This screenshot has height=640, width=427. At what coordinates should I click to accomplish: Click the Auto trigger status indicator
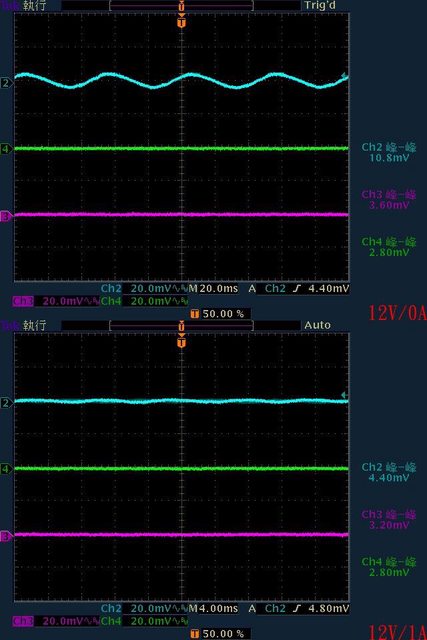[x=317, y=325]
